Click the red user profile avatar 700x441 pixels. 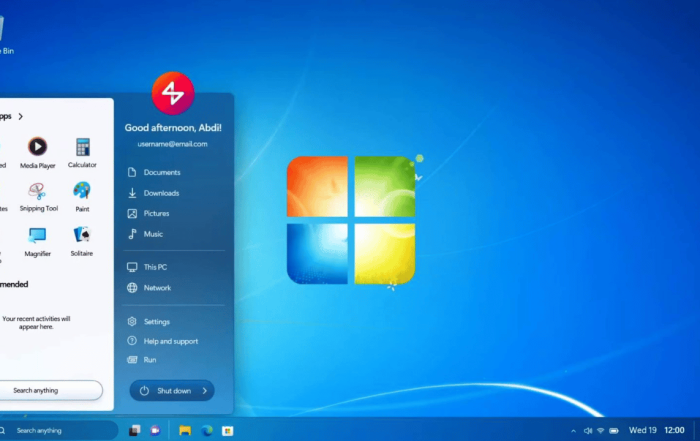pos(172,94)
